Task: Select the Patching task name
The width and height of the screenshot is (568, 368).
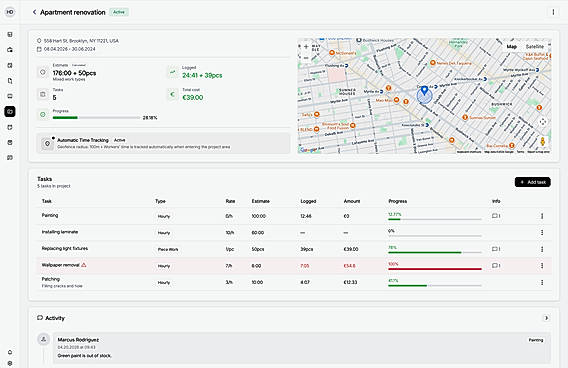Action: click(x=51, y=279)
